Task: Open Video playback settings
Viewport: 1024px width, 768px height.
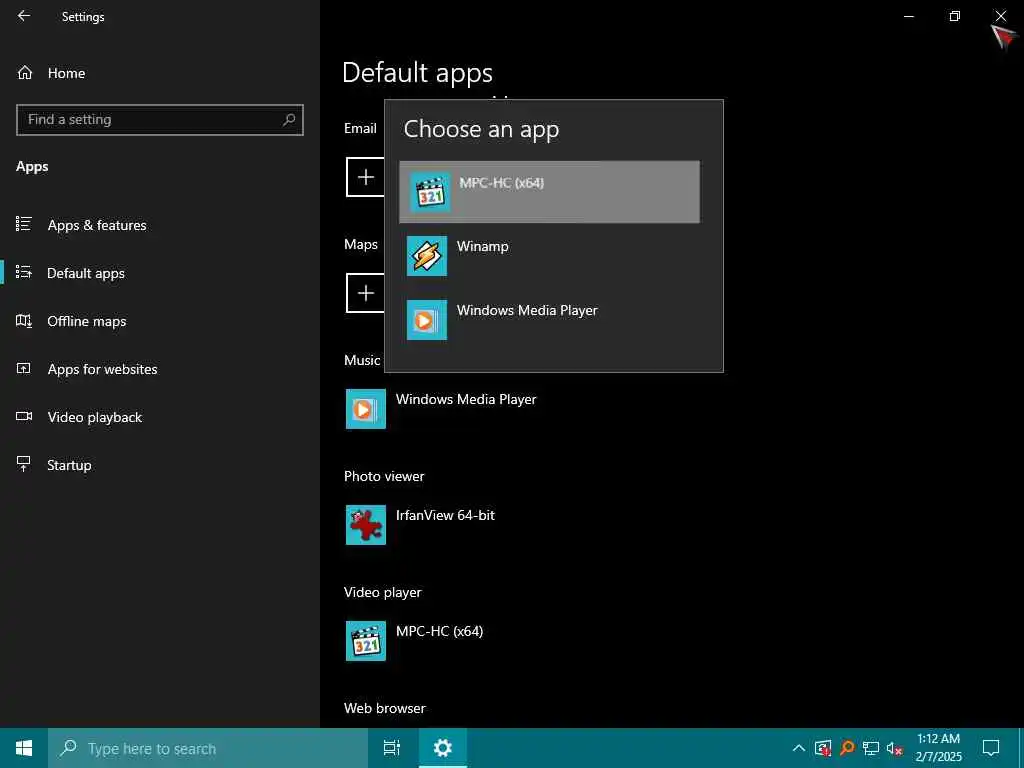Action: point(160,417)
